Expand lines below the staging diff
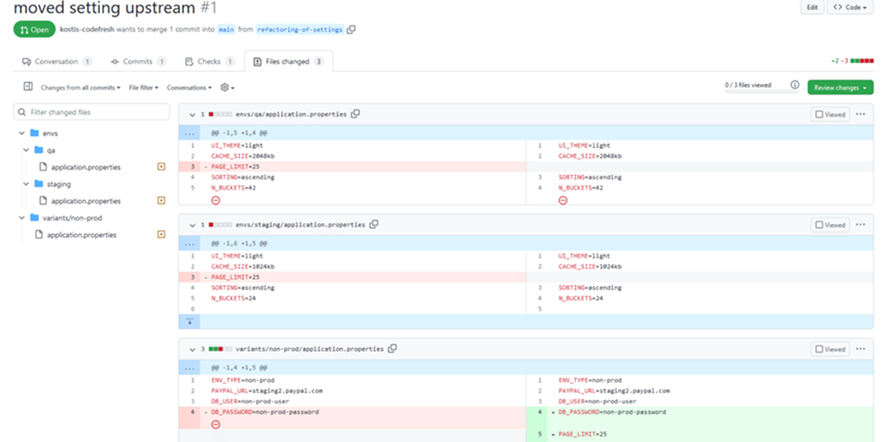The image size is (885, 442). [x=190, y=322]
